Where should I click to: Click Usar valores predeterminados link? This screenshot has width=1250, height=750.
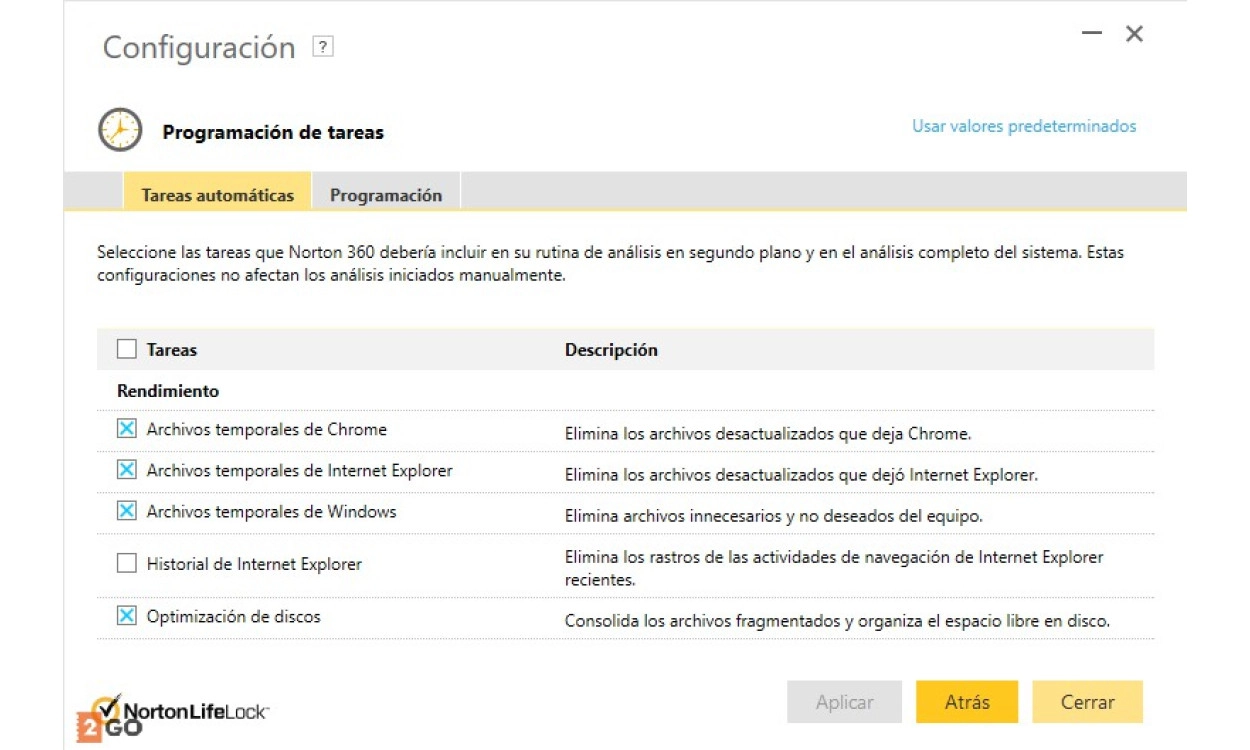(x=1024, y=126)
